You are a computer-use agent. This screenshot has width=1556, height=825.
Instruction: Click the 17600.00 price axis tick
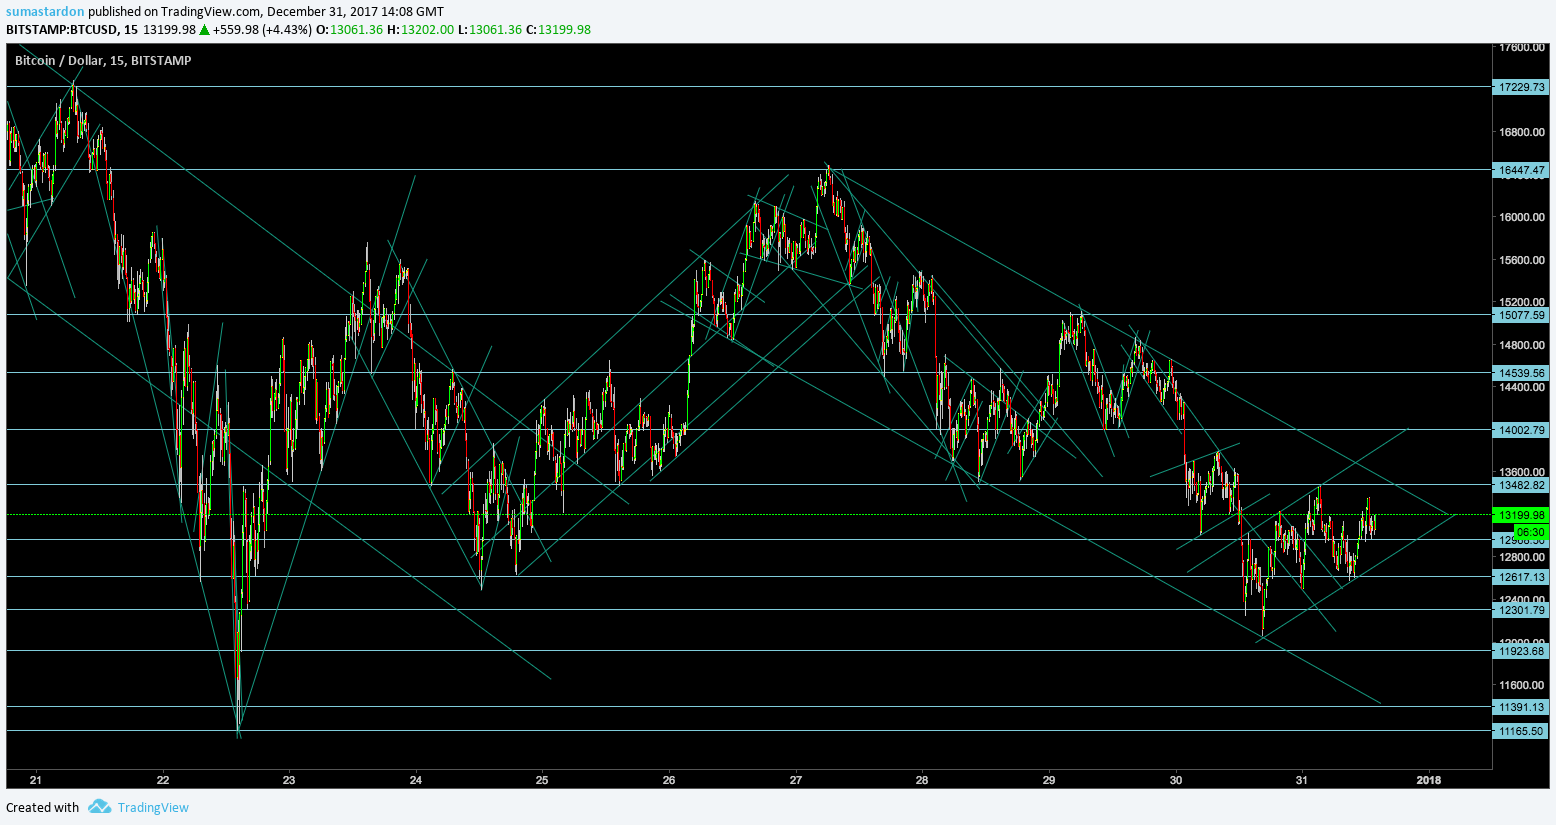[x=1521, y=47]
